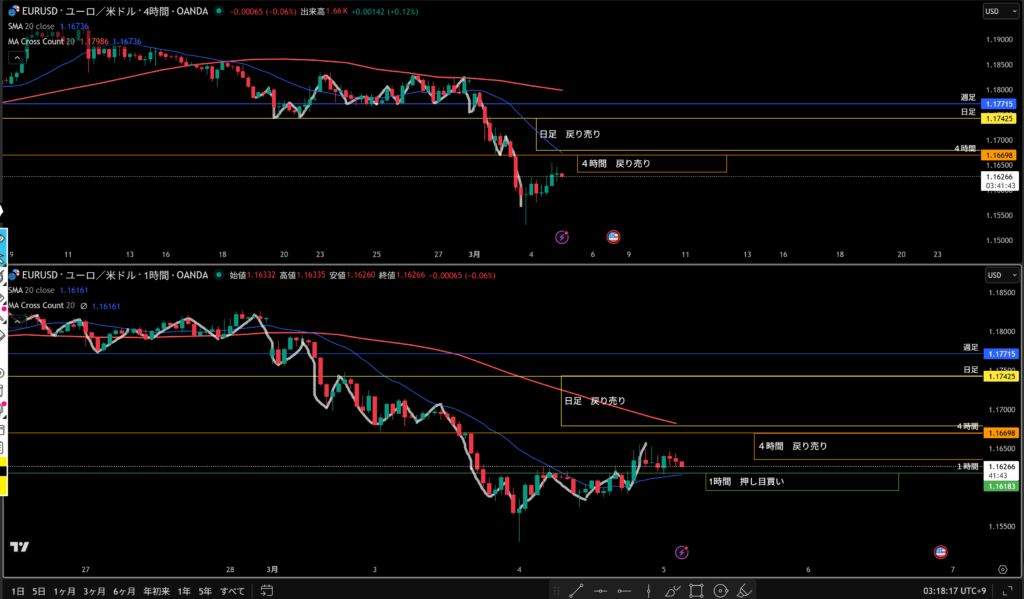
Task: Click the TradingView logo in lower chart
Action: [18, 546]
